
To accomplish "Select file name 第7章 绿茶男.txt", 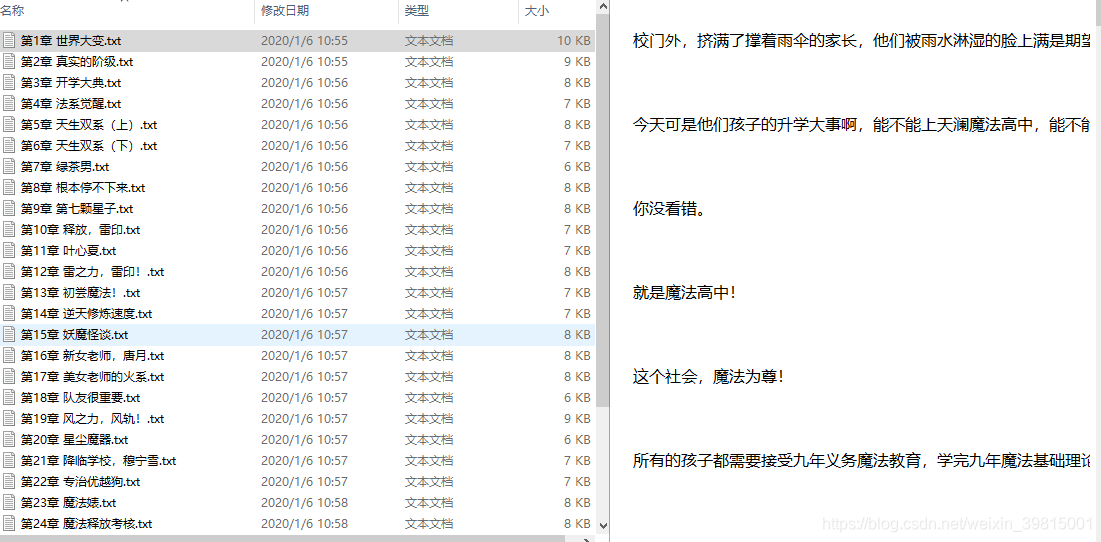I will pyautogui.click(x=65, y=168).
